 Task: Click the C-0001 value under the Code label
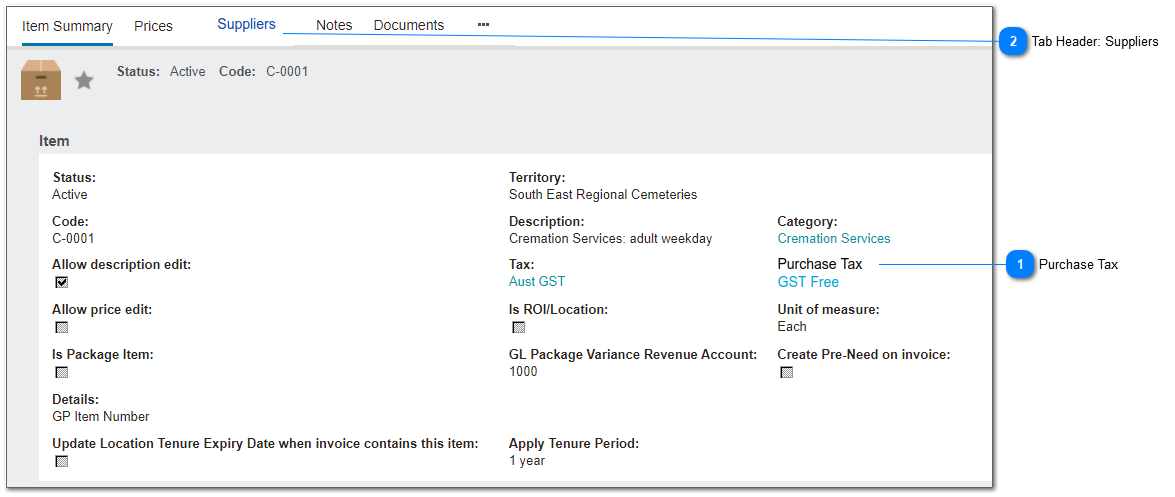point(73,238)
